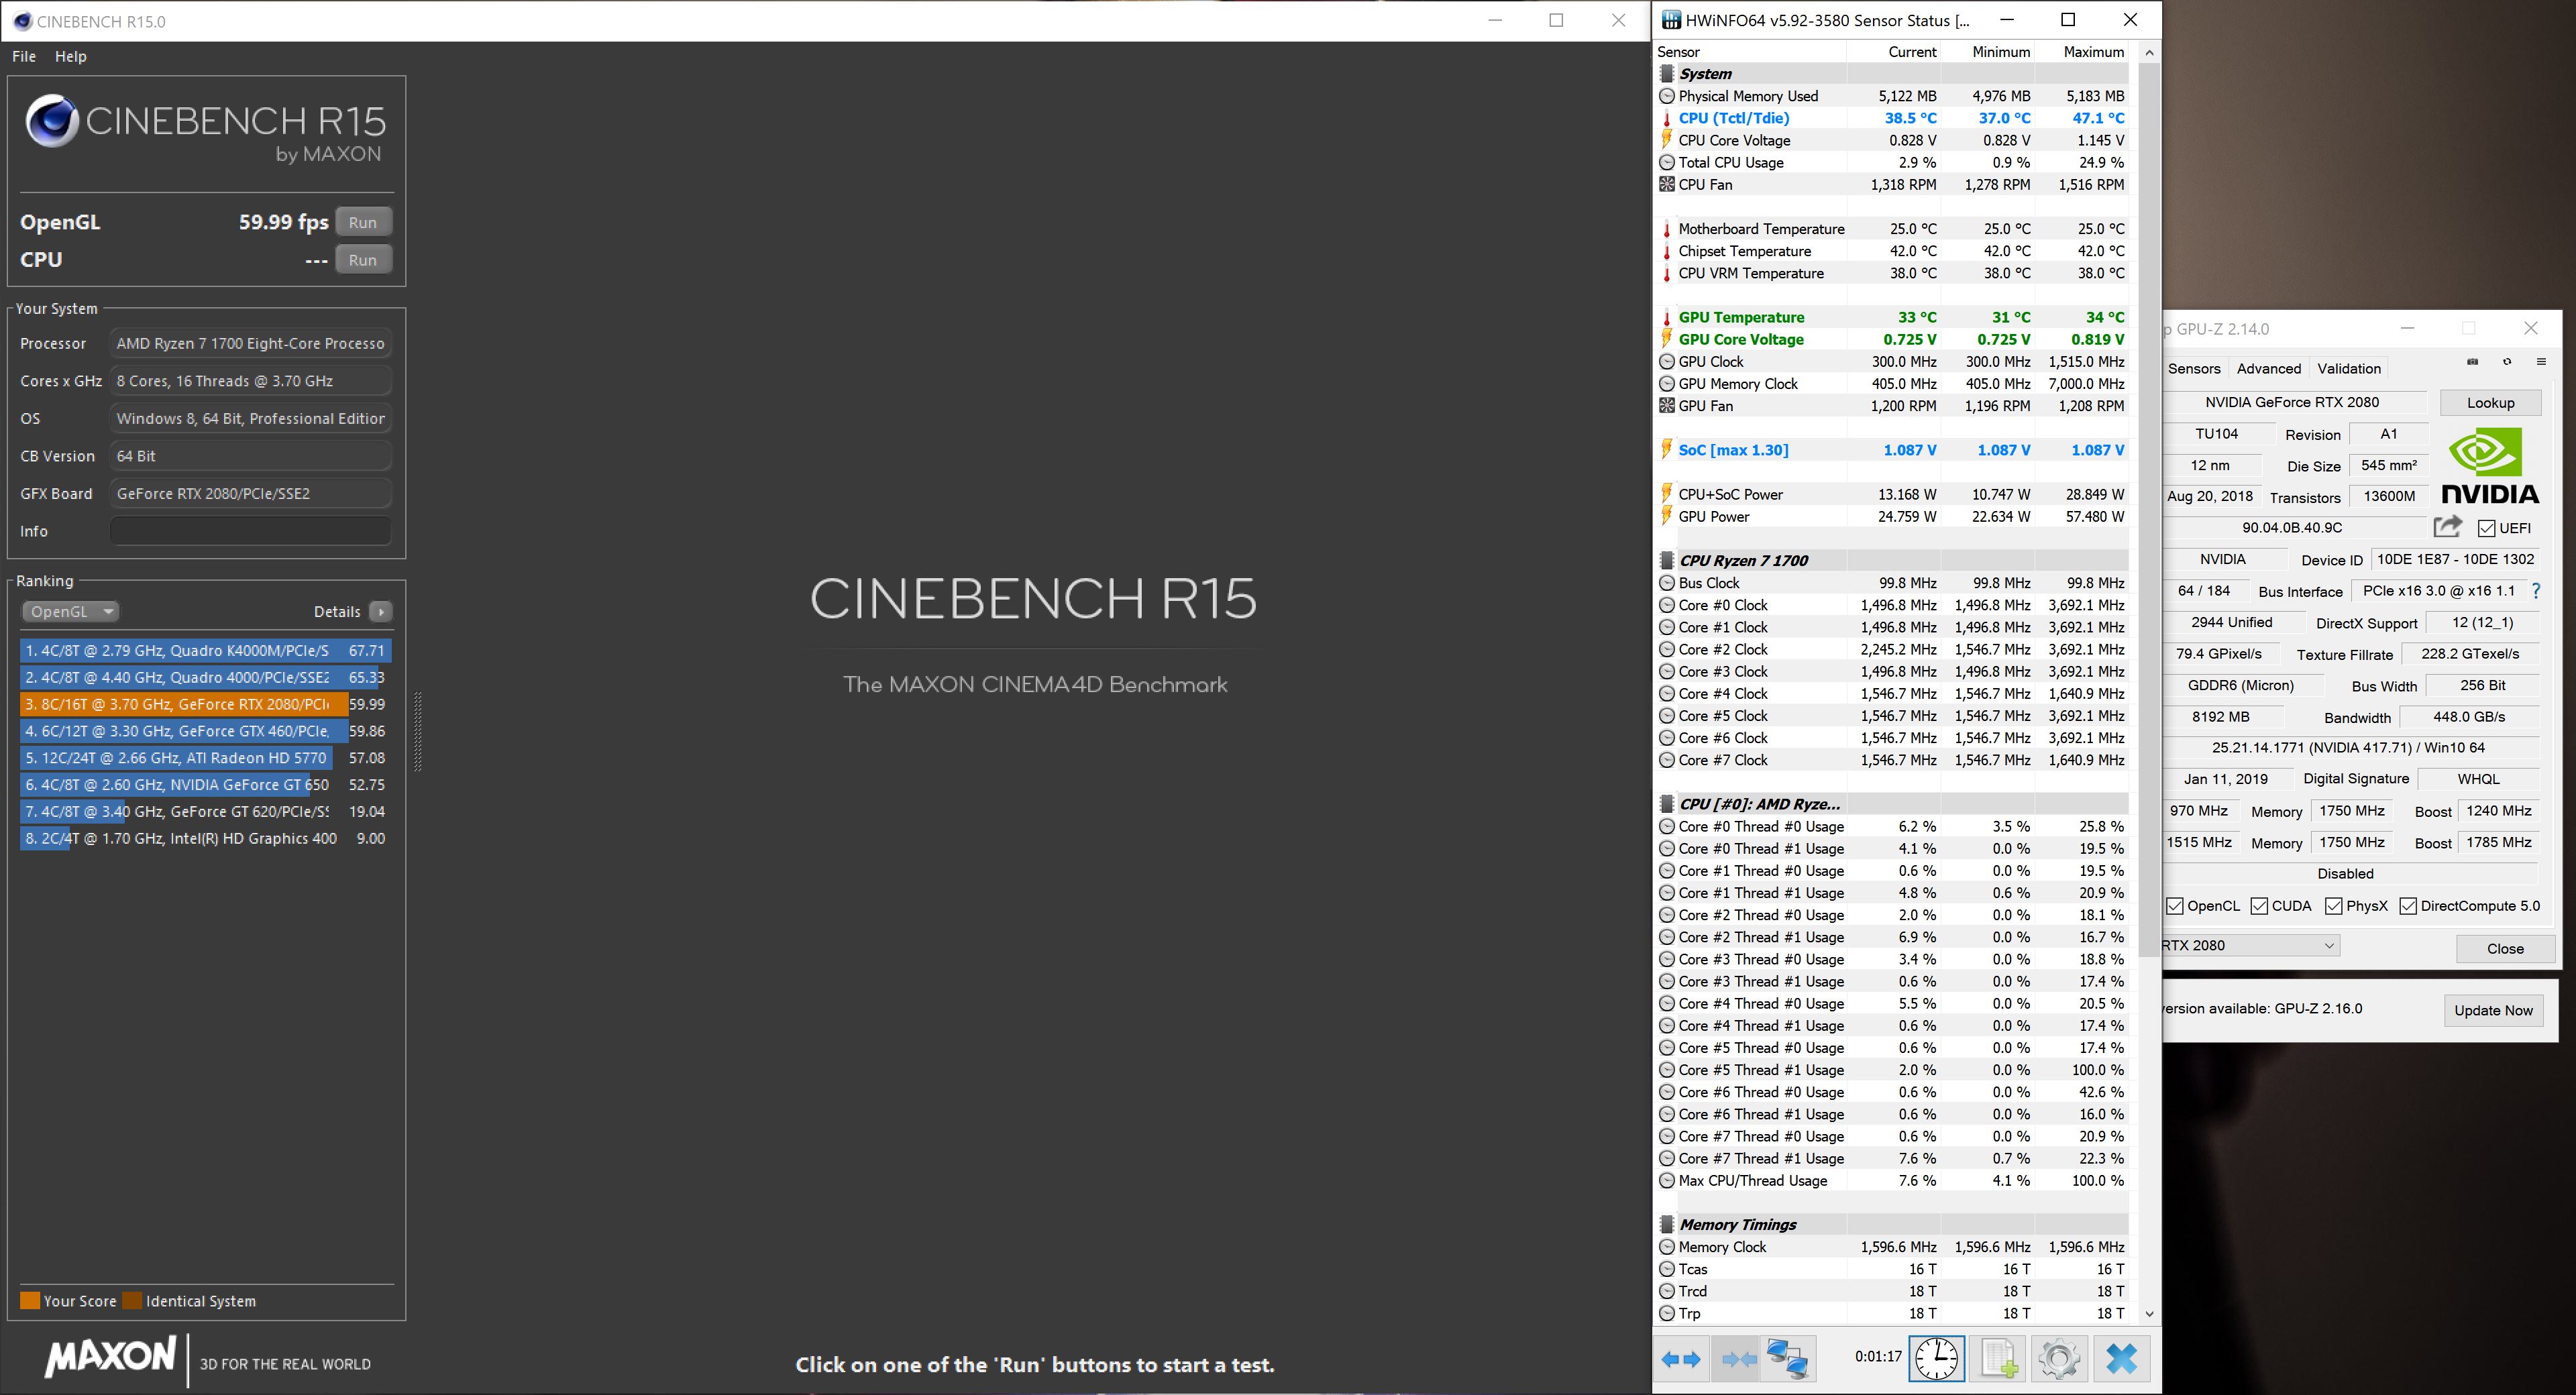
Task: Click HWiNFO expand sensor view arrows icon
Action: click(x=1681, y=1358)
